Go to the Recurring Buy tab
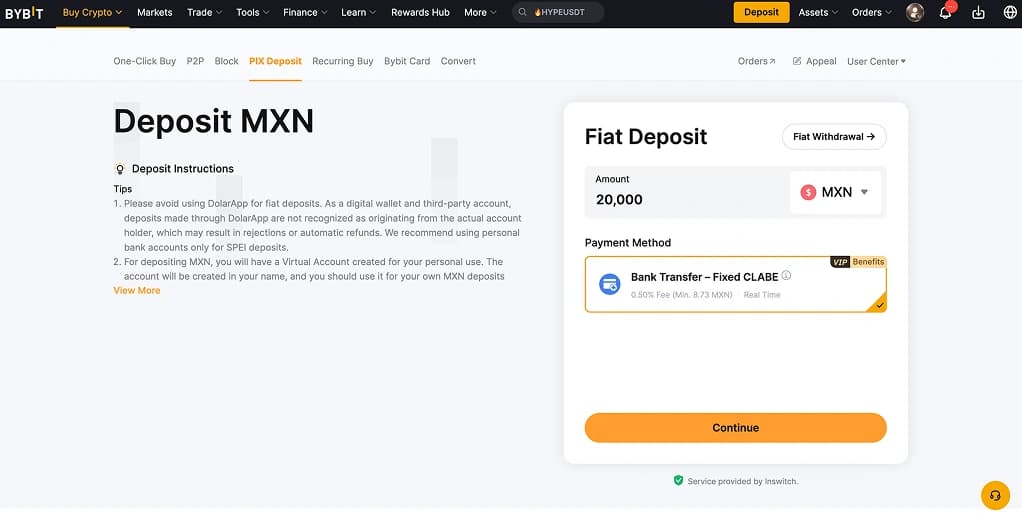 coord(342,61)
